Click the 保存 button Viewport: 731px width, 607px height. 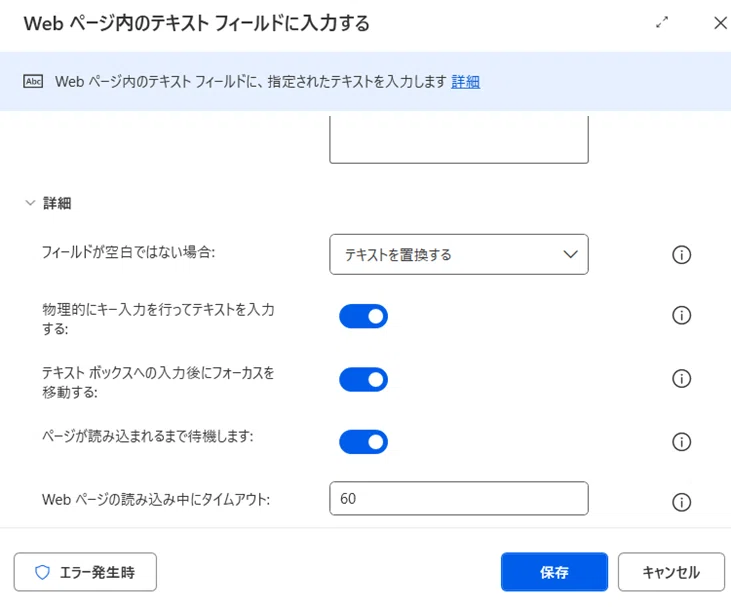[x=554, y=572]
